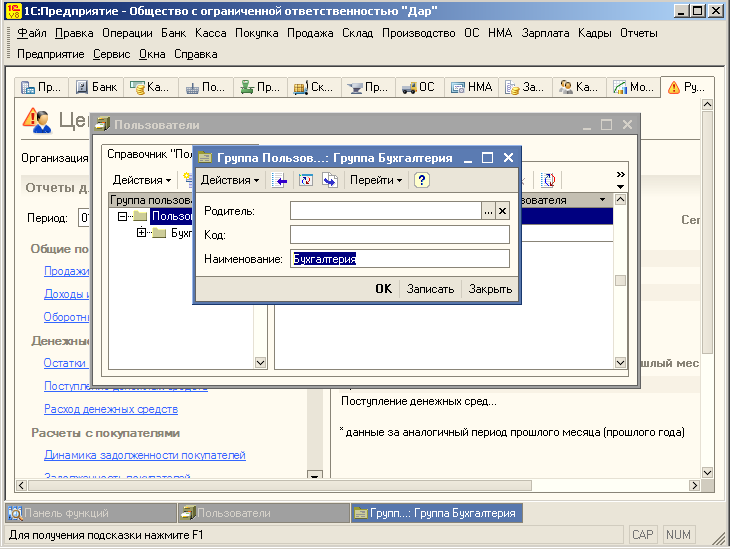The width and height of the screenshot is (730, 549).
Task: Click Записать to save the group
Action: [x=430, y=289]
